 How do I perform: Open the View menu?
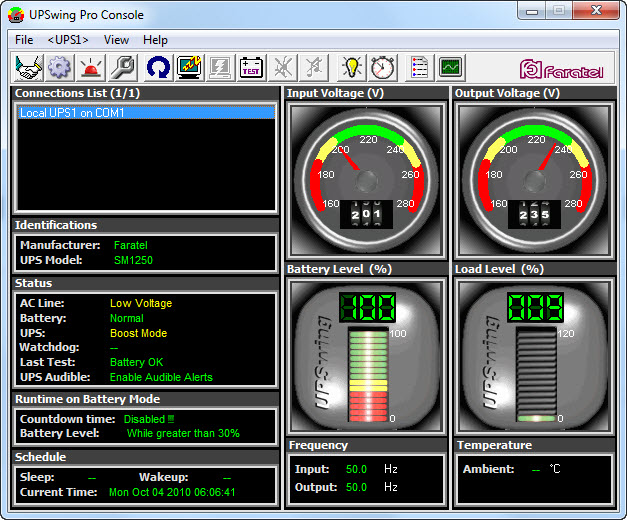tap(116, 40)
